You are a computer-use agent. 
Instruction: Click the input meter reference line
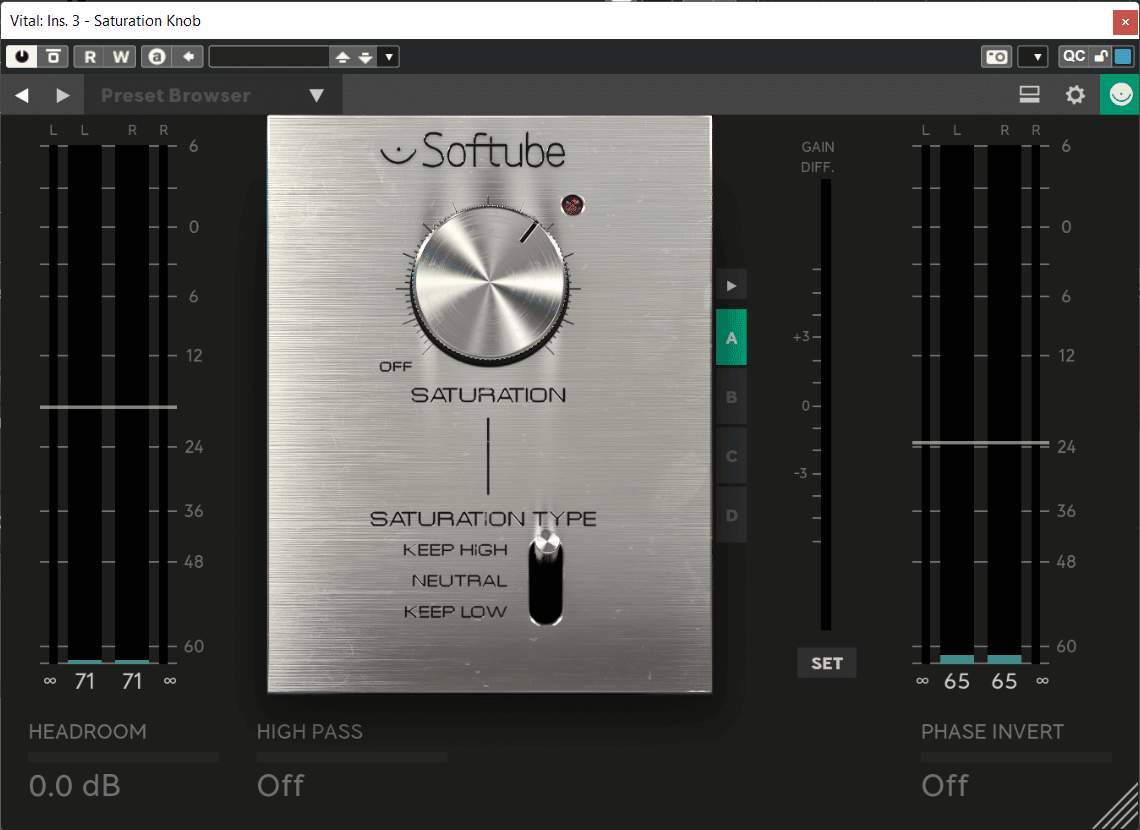[108, 407]
